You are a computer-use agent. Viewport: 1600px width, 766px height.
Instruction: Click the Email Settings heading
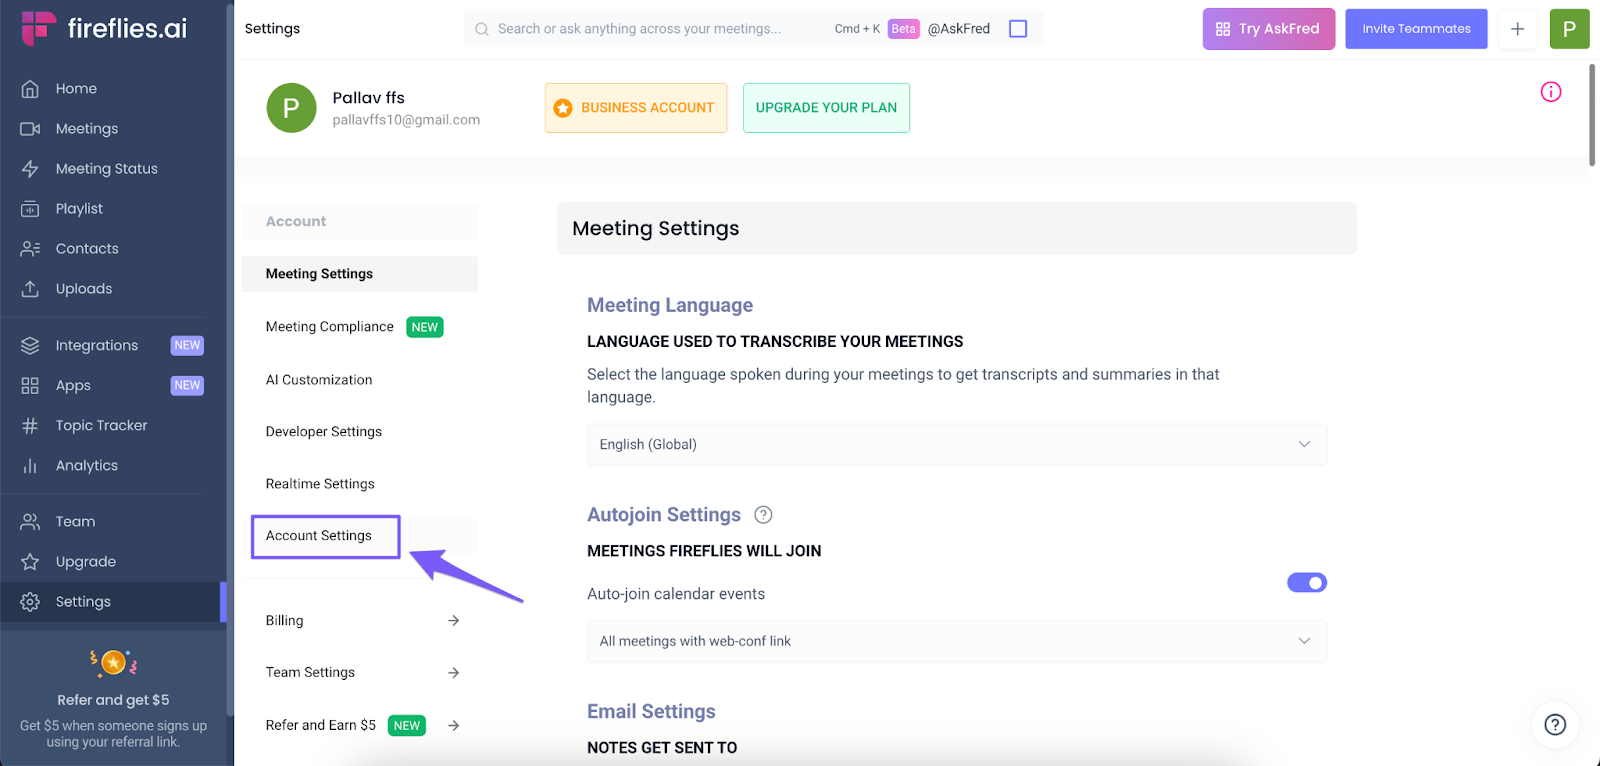(x=651, y=712)
